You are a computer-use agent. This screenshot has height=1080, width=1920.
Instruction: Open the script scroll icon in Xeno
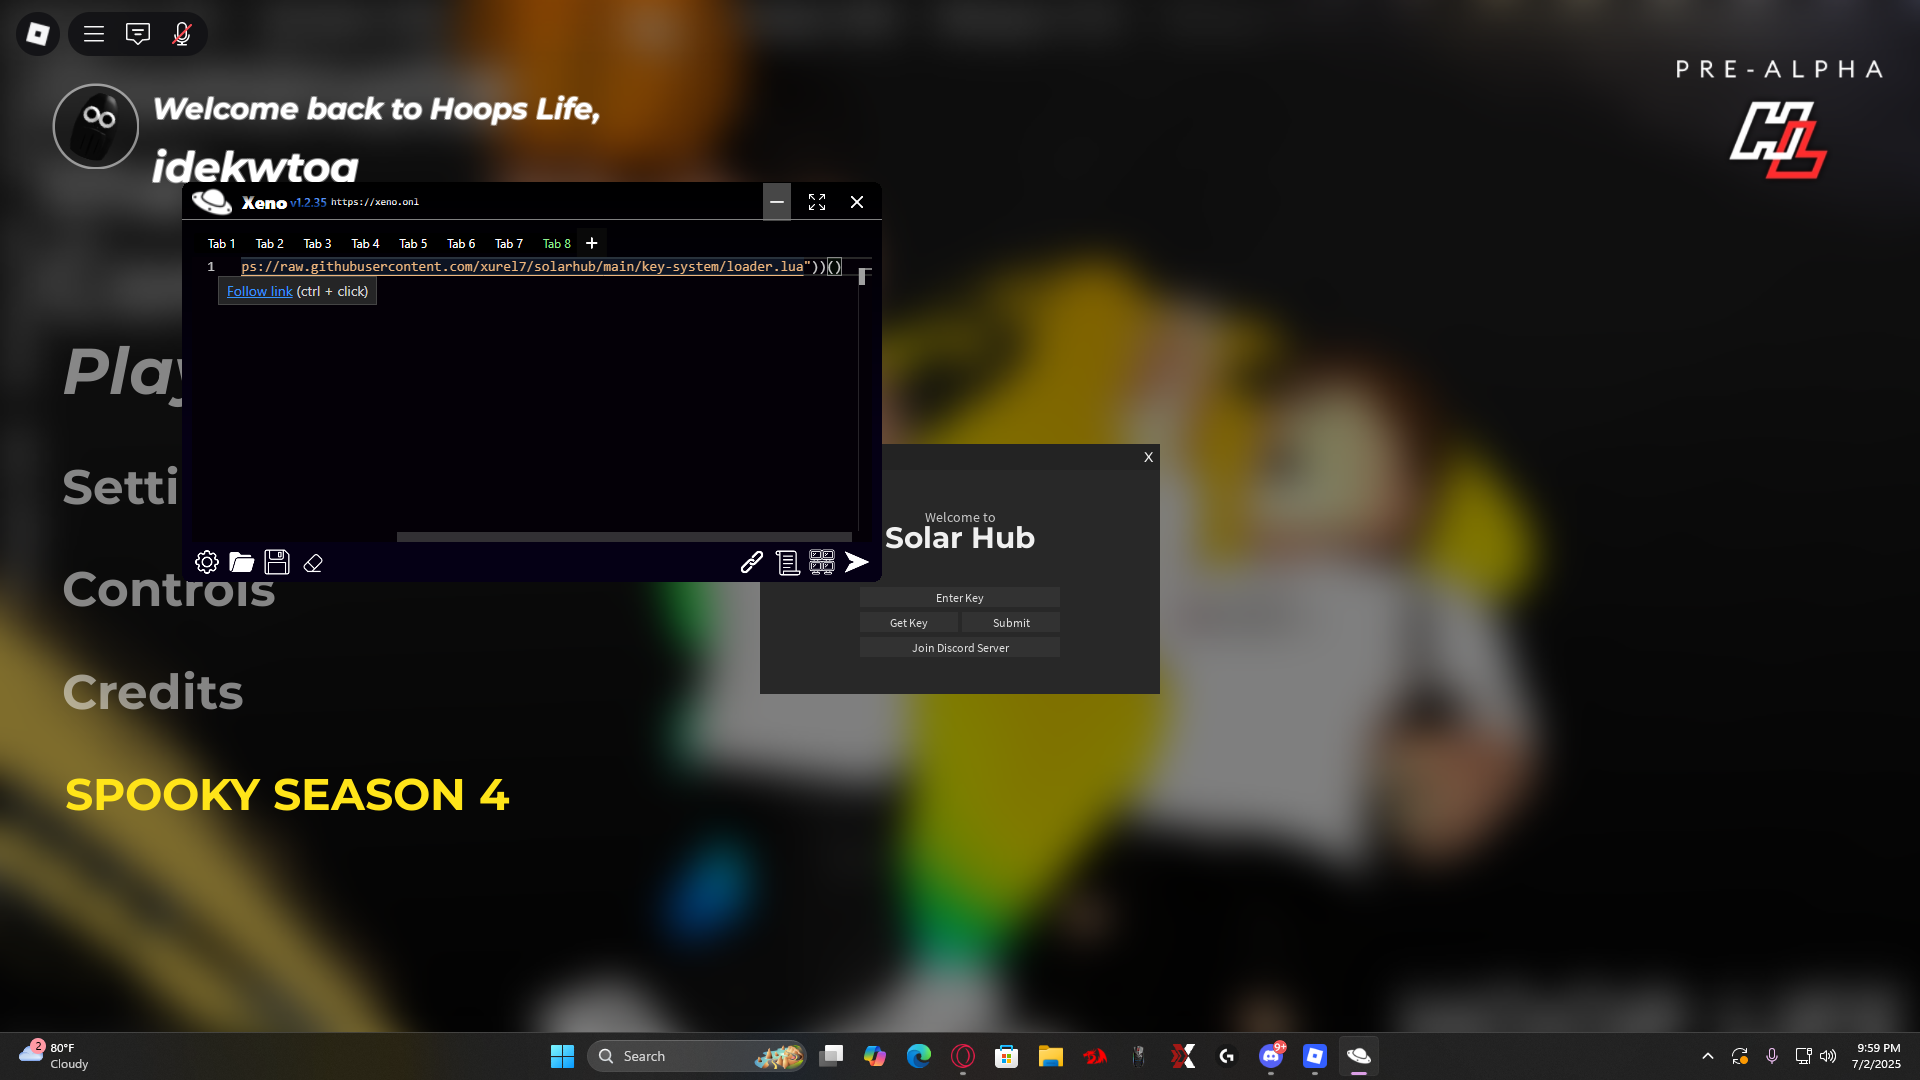[x=788, y=563]
